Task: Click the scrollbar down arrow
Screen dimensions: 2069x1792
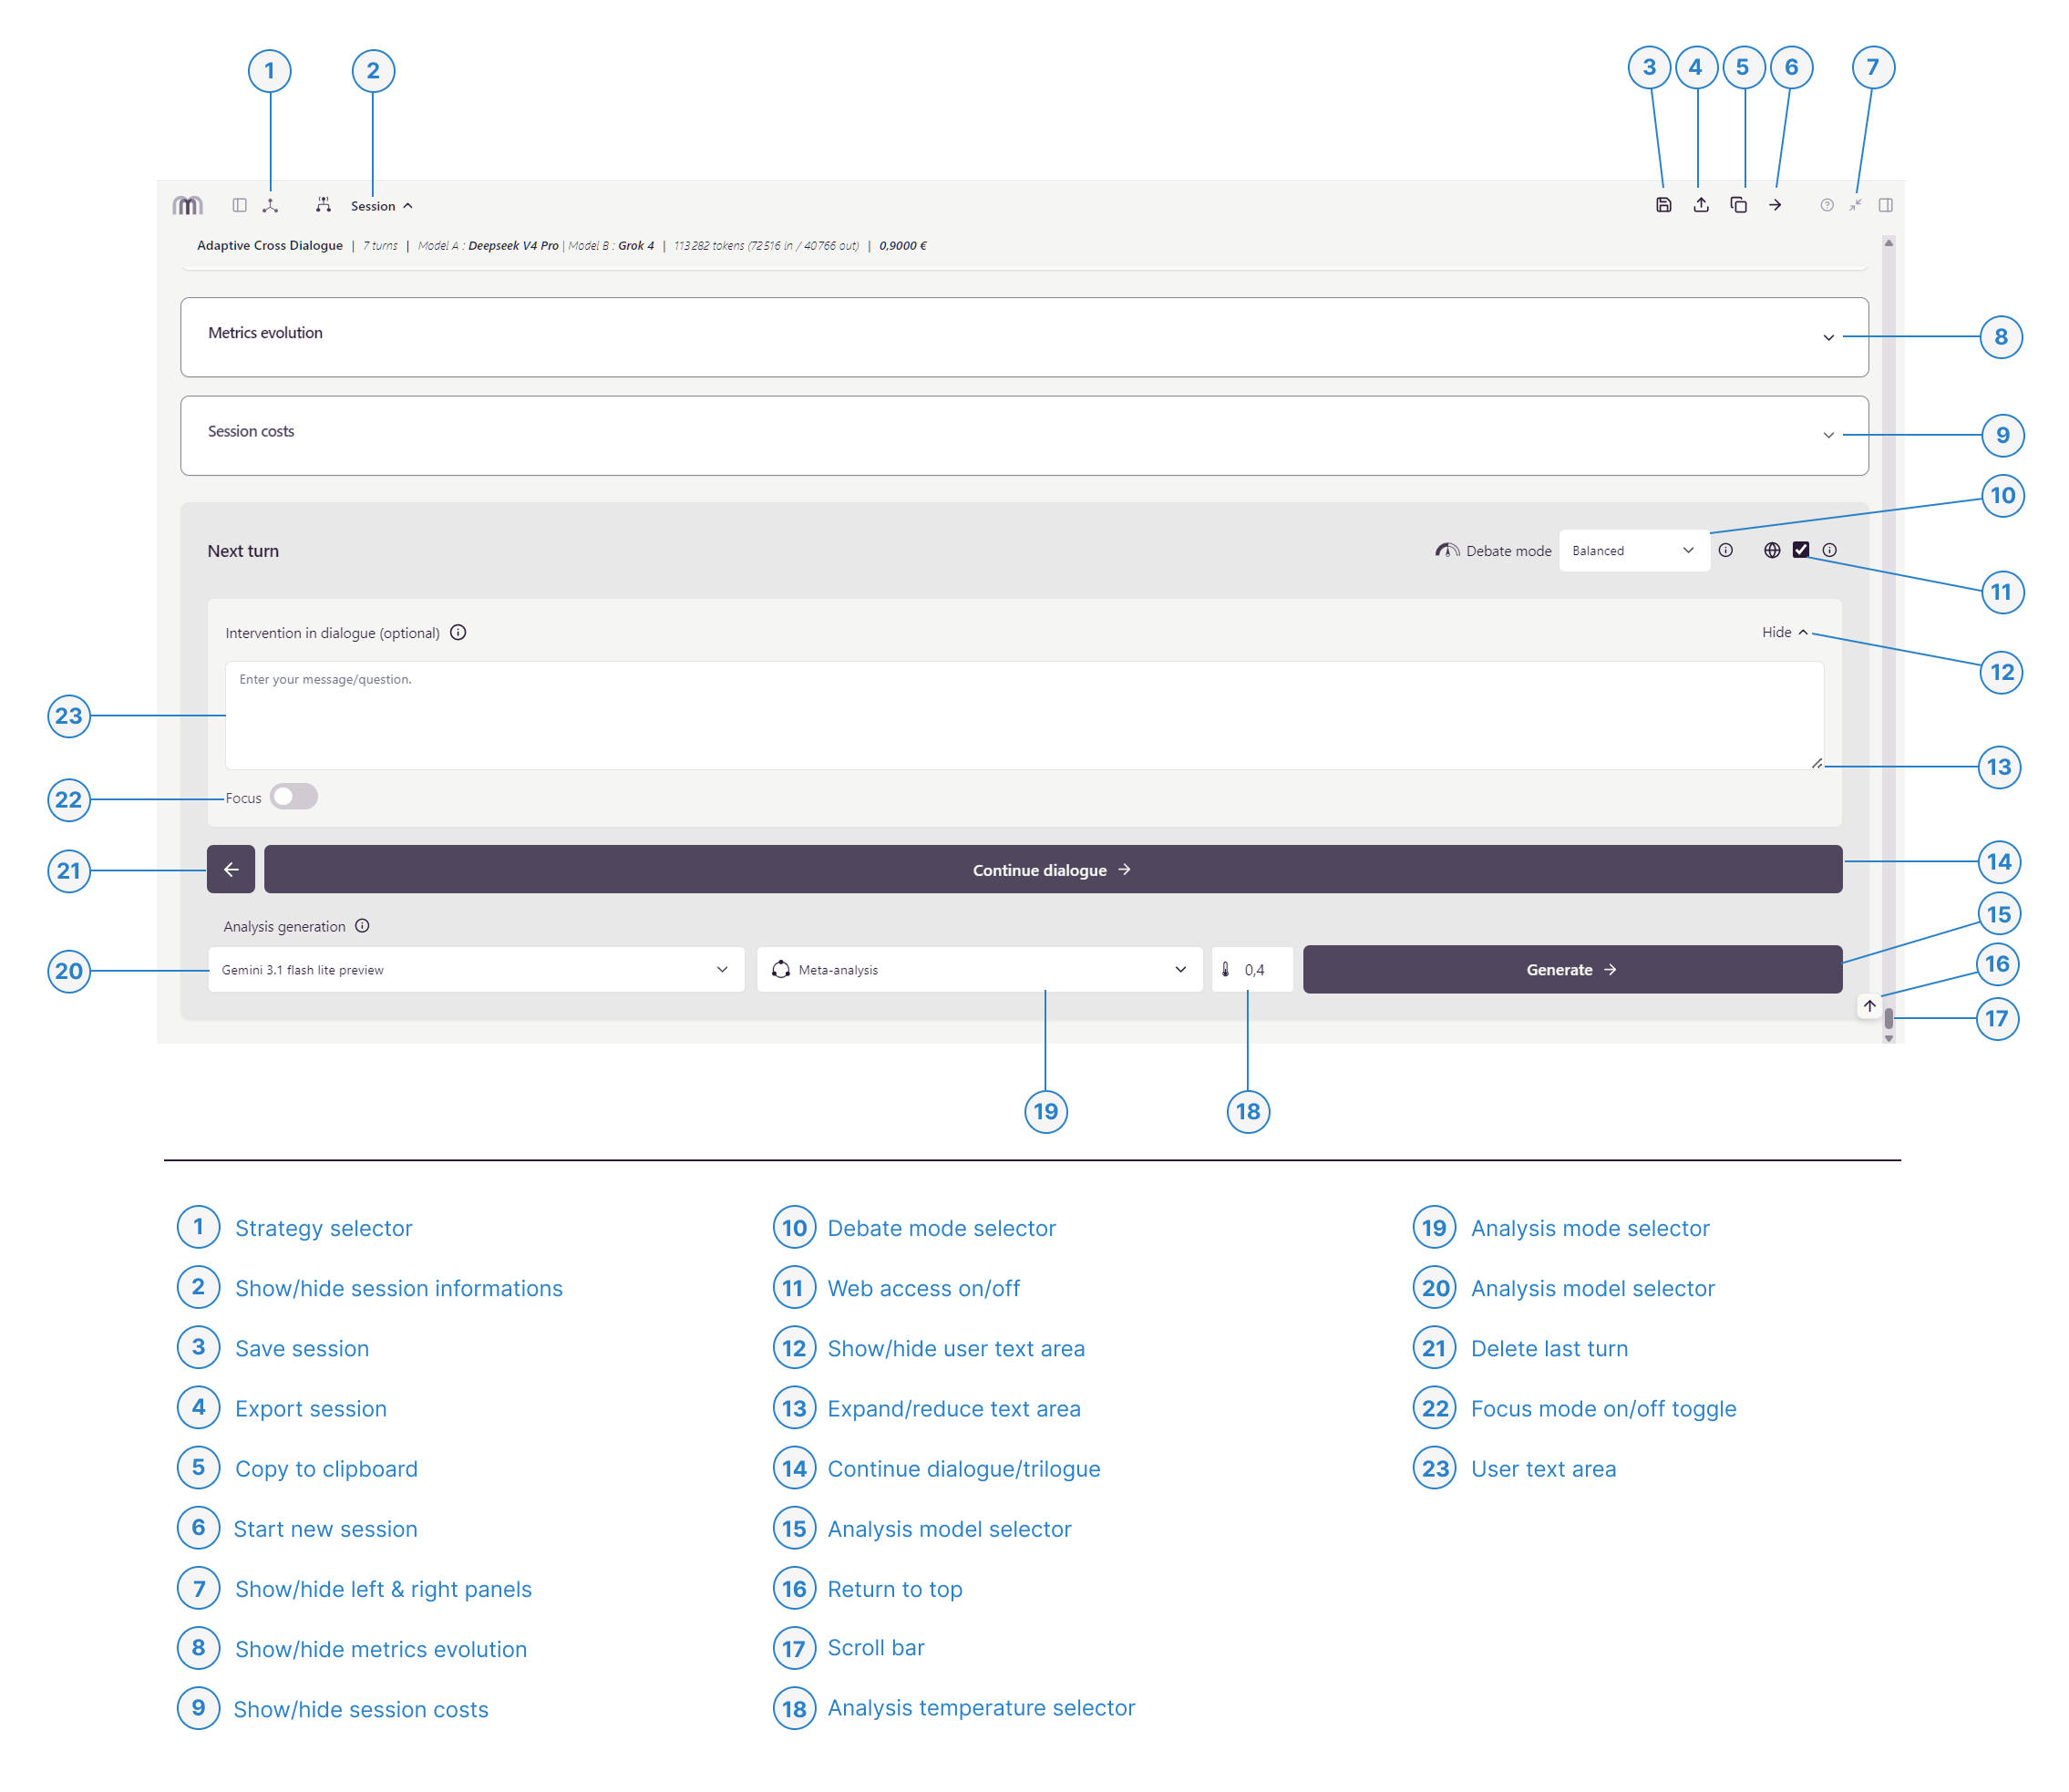Action: tap(1888, 1038)
